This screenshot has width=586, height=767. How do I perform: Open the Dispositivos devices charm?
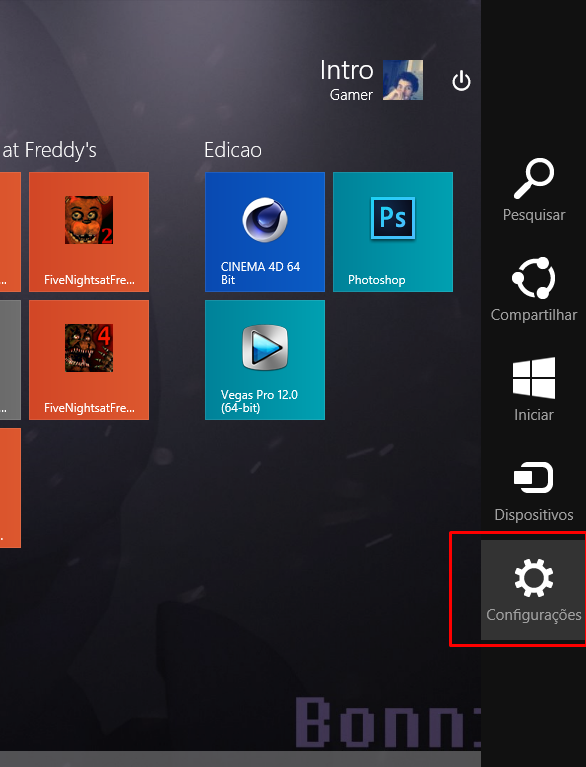pos(533,490)
